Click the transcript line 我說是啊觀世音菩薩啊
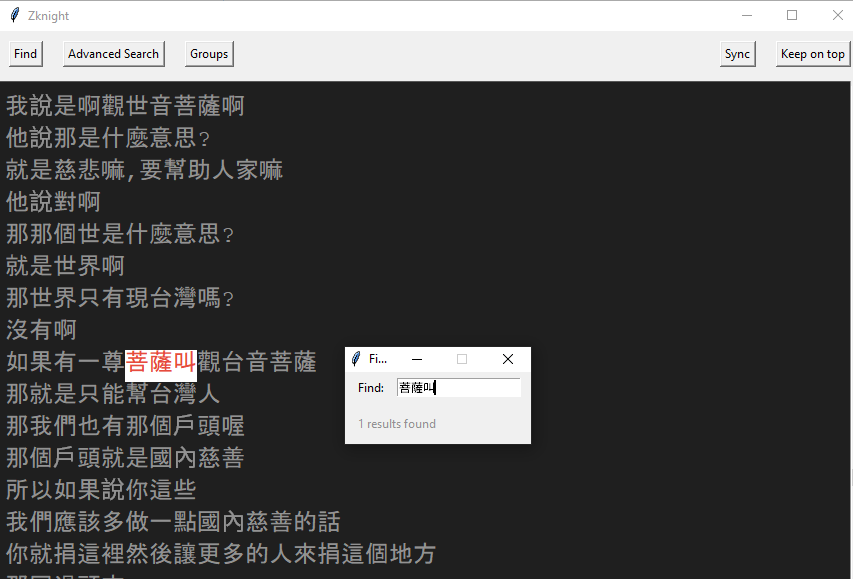 point(125,105)
